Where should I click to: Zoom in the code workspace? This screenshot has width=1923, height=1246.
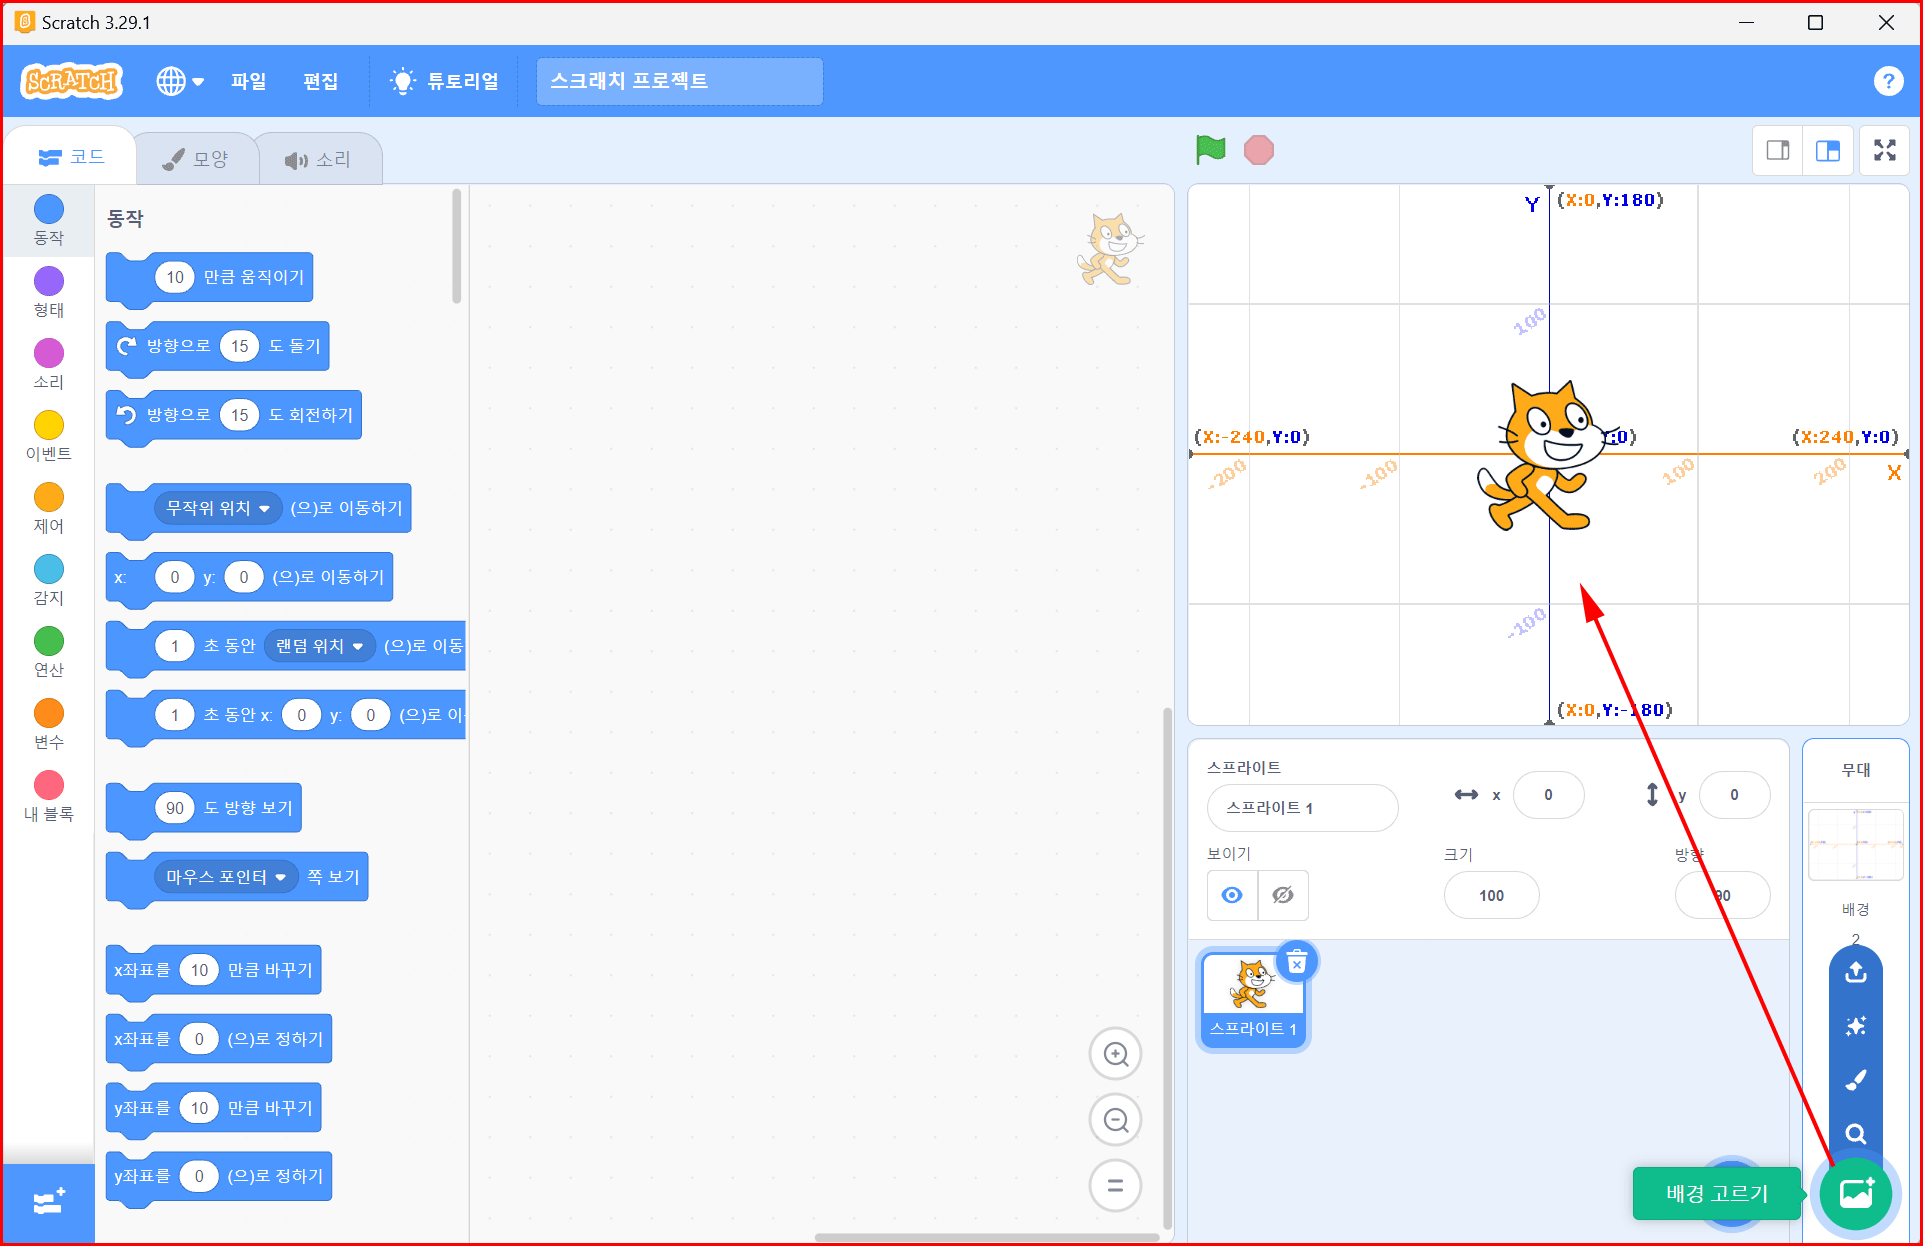pyautogui.click(x=1115, y=1054)
